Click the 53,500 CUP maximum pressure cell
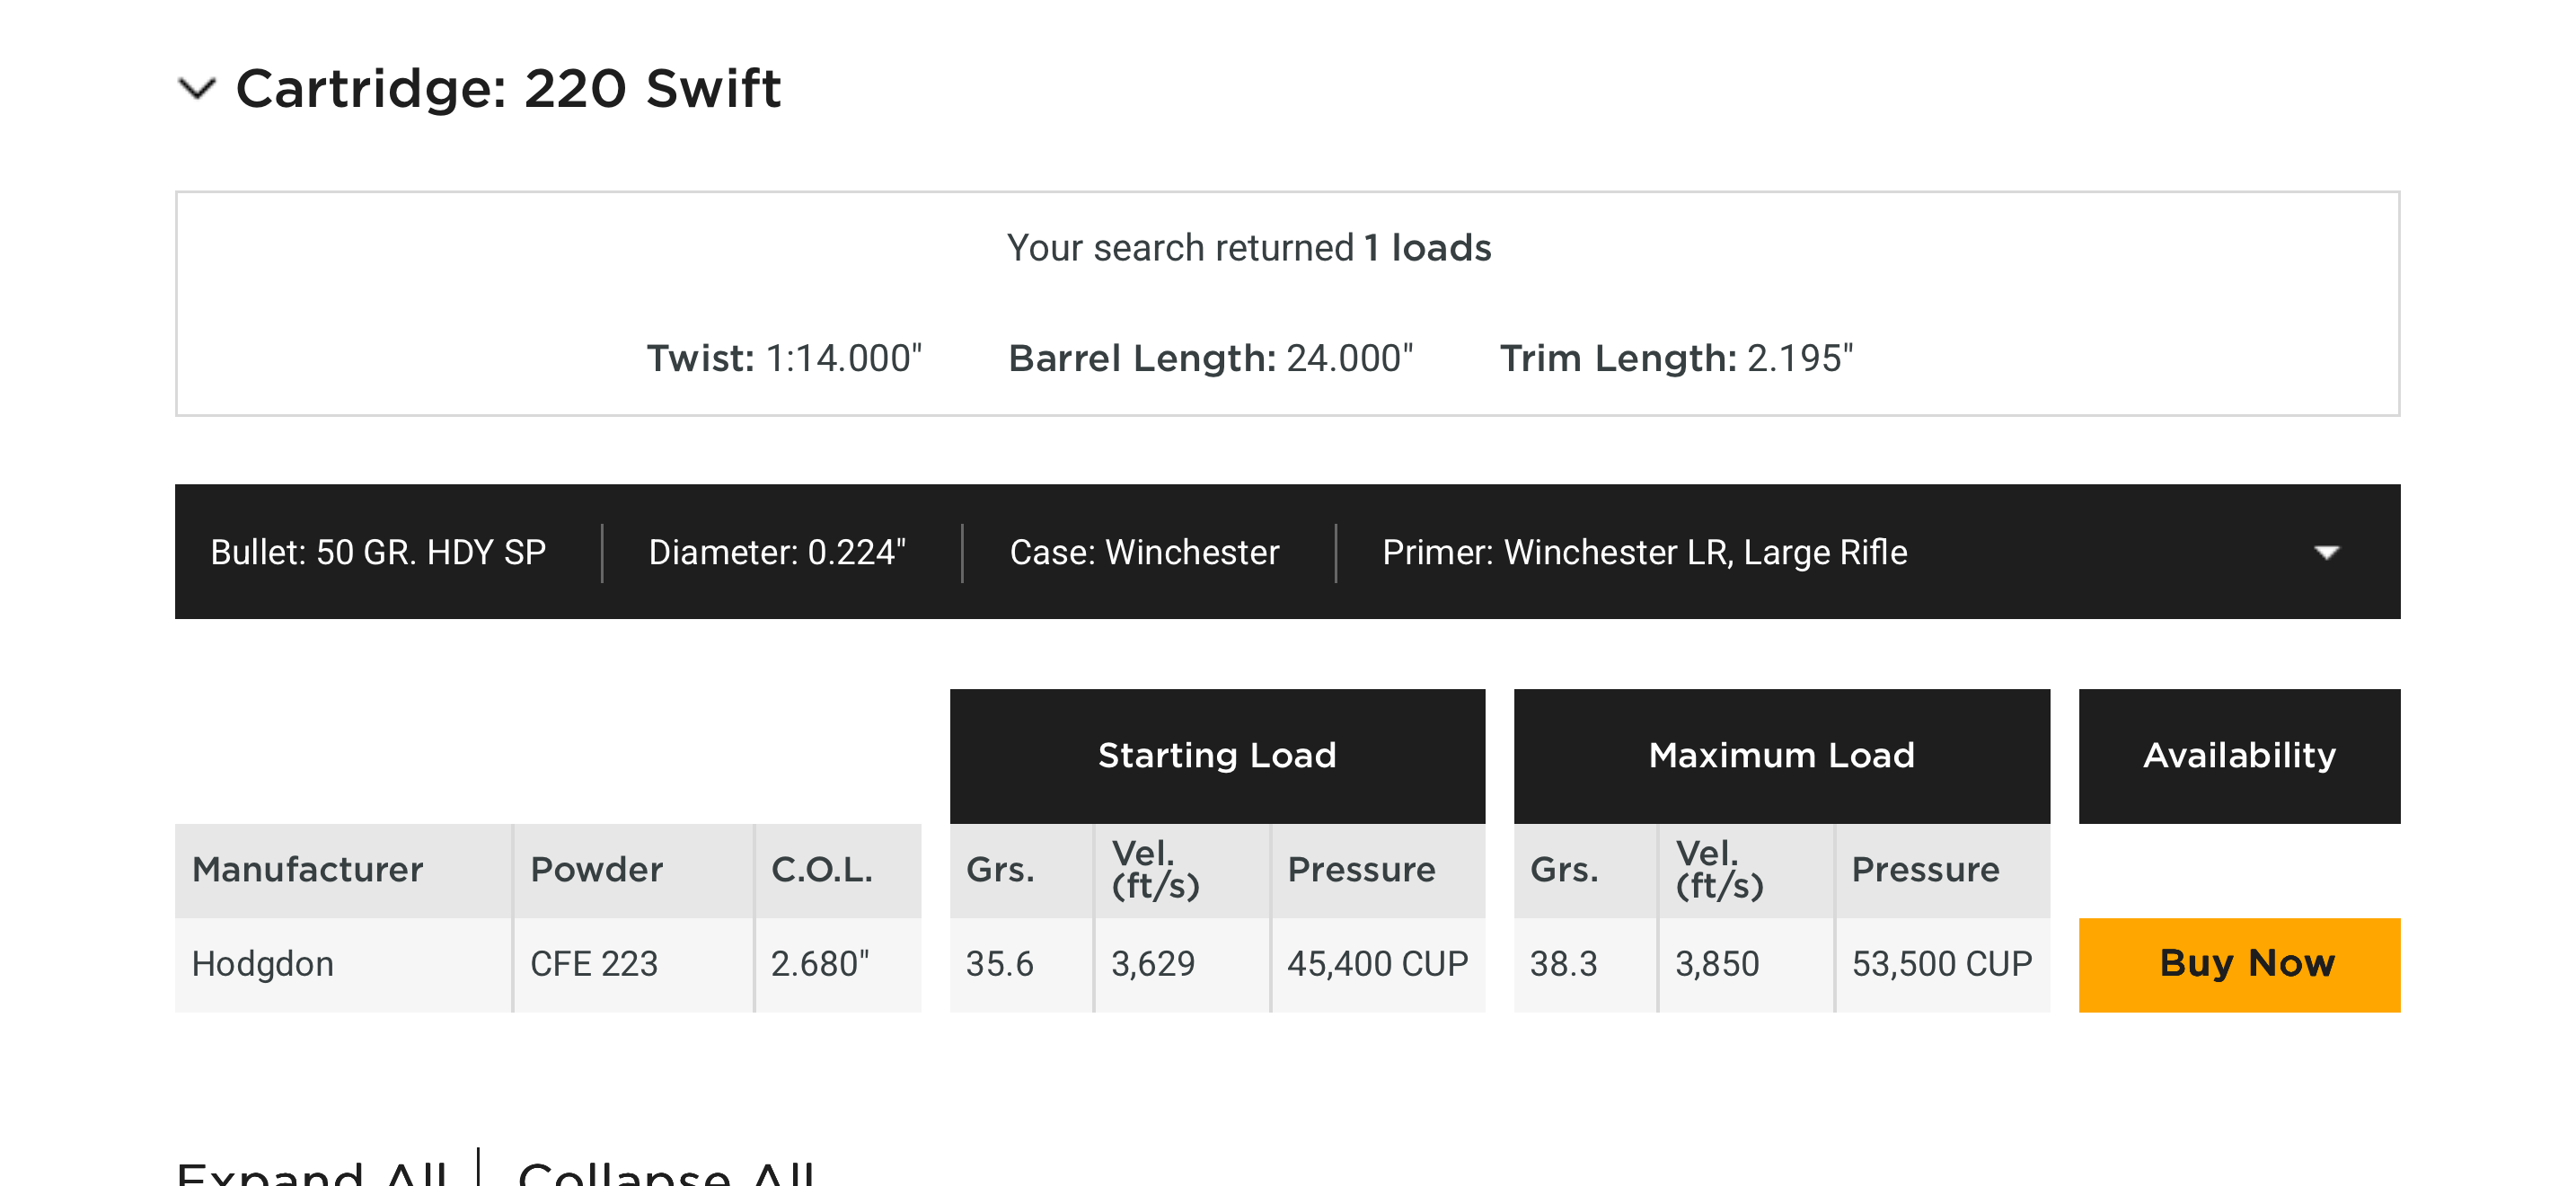This screenshot has width=2576, height=1186. coord(1941,964)
